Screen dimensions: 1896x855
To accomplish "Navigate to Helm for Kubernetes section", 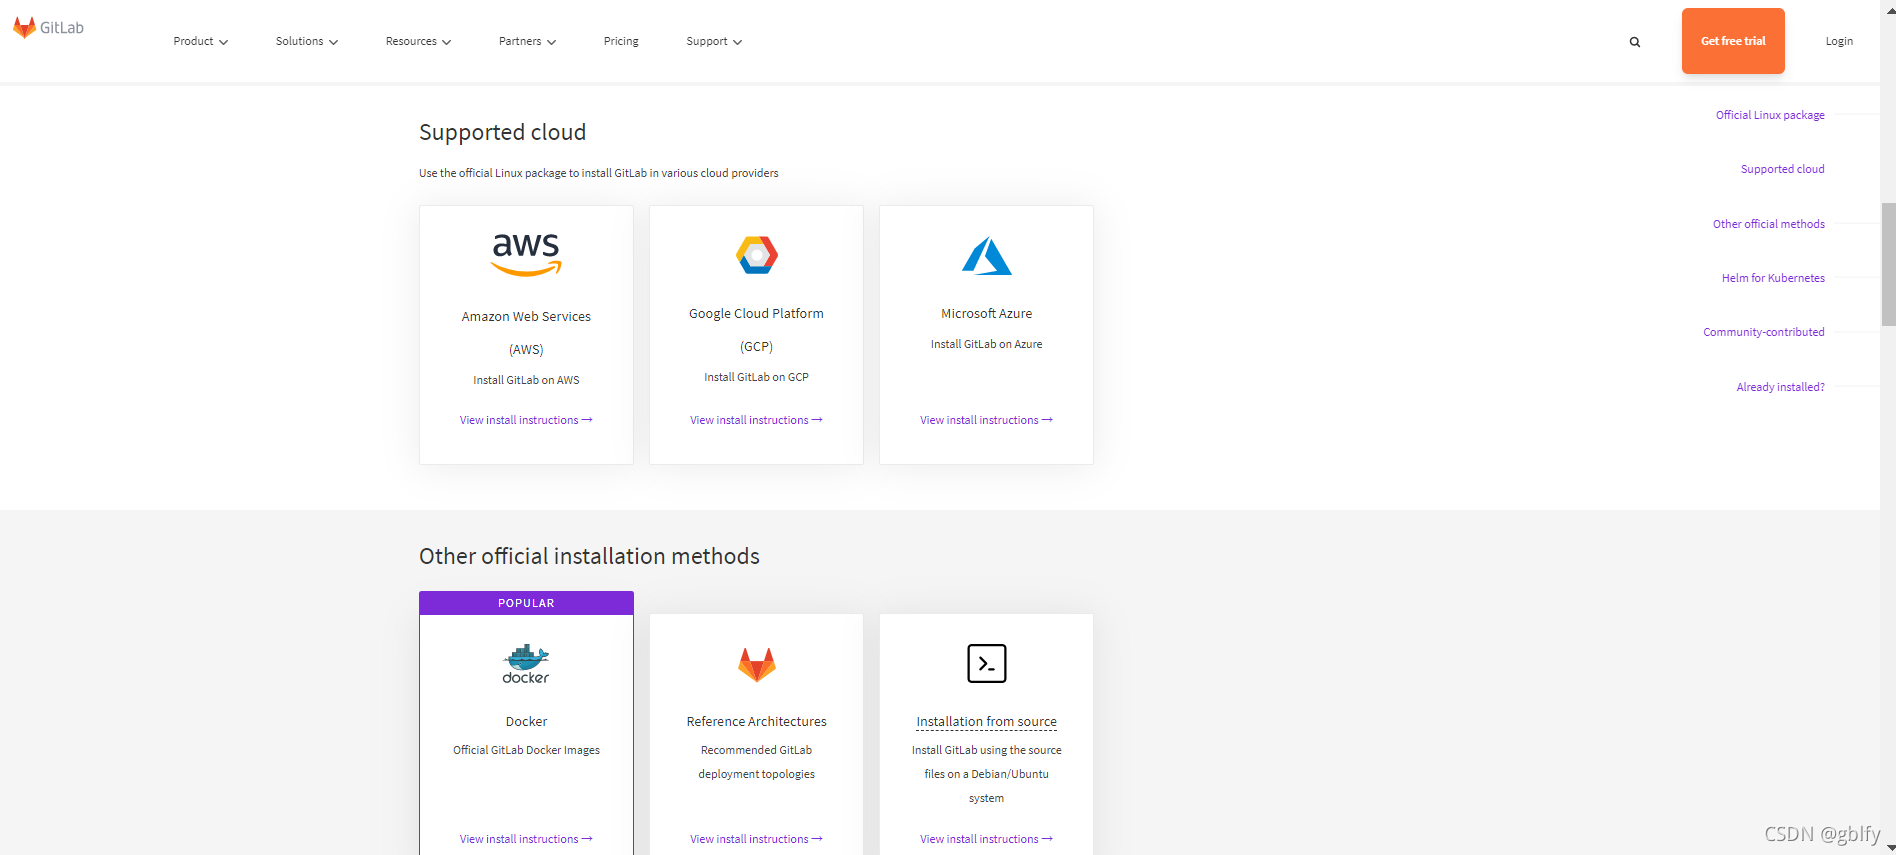I will [x=1773, y=278].
